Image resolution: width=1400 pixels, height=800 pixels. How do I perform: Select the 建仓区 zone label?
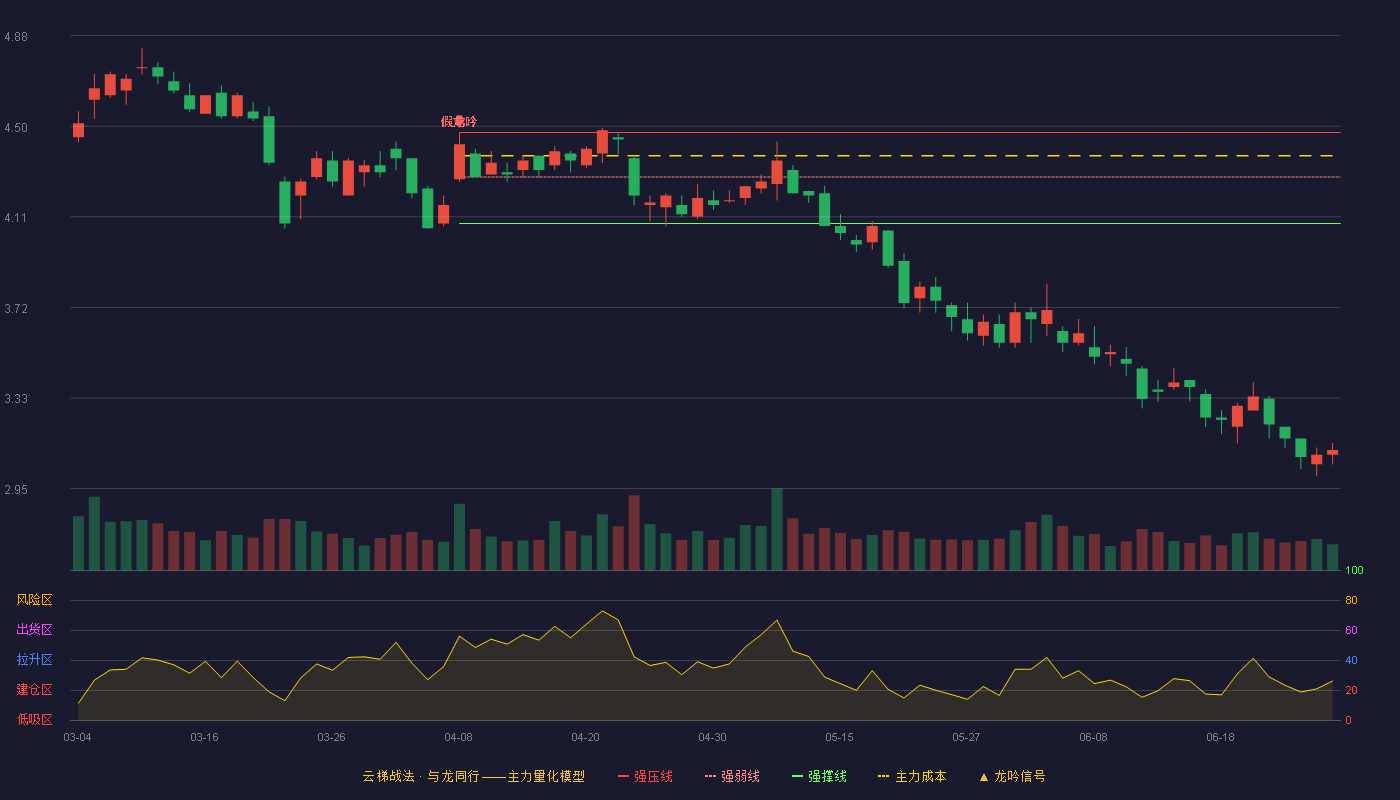34,690
